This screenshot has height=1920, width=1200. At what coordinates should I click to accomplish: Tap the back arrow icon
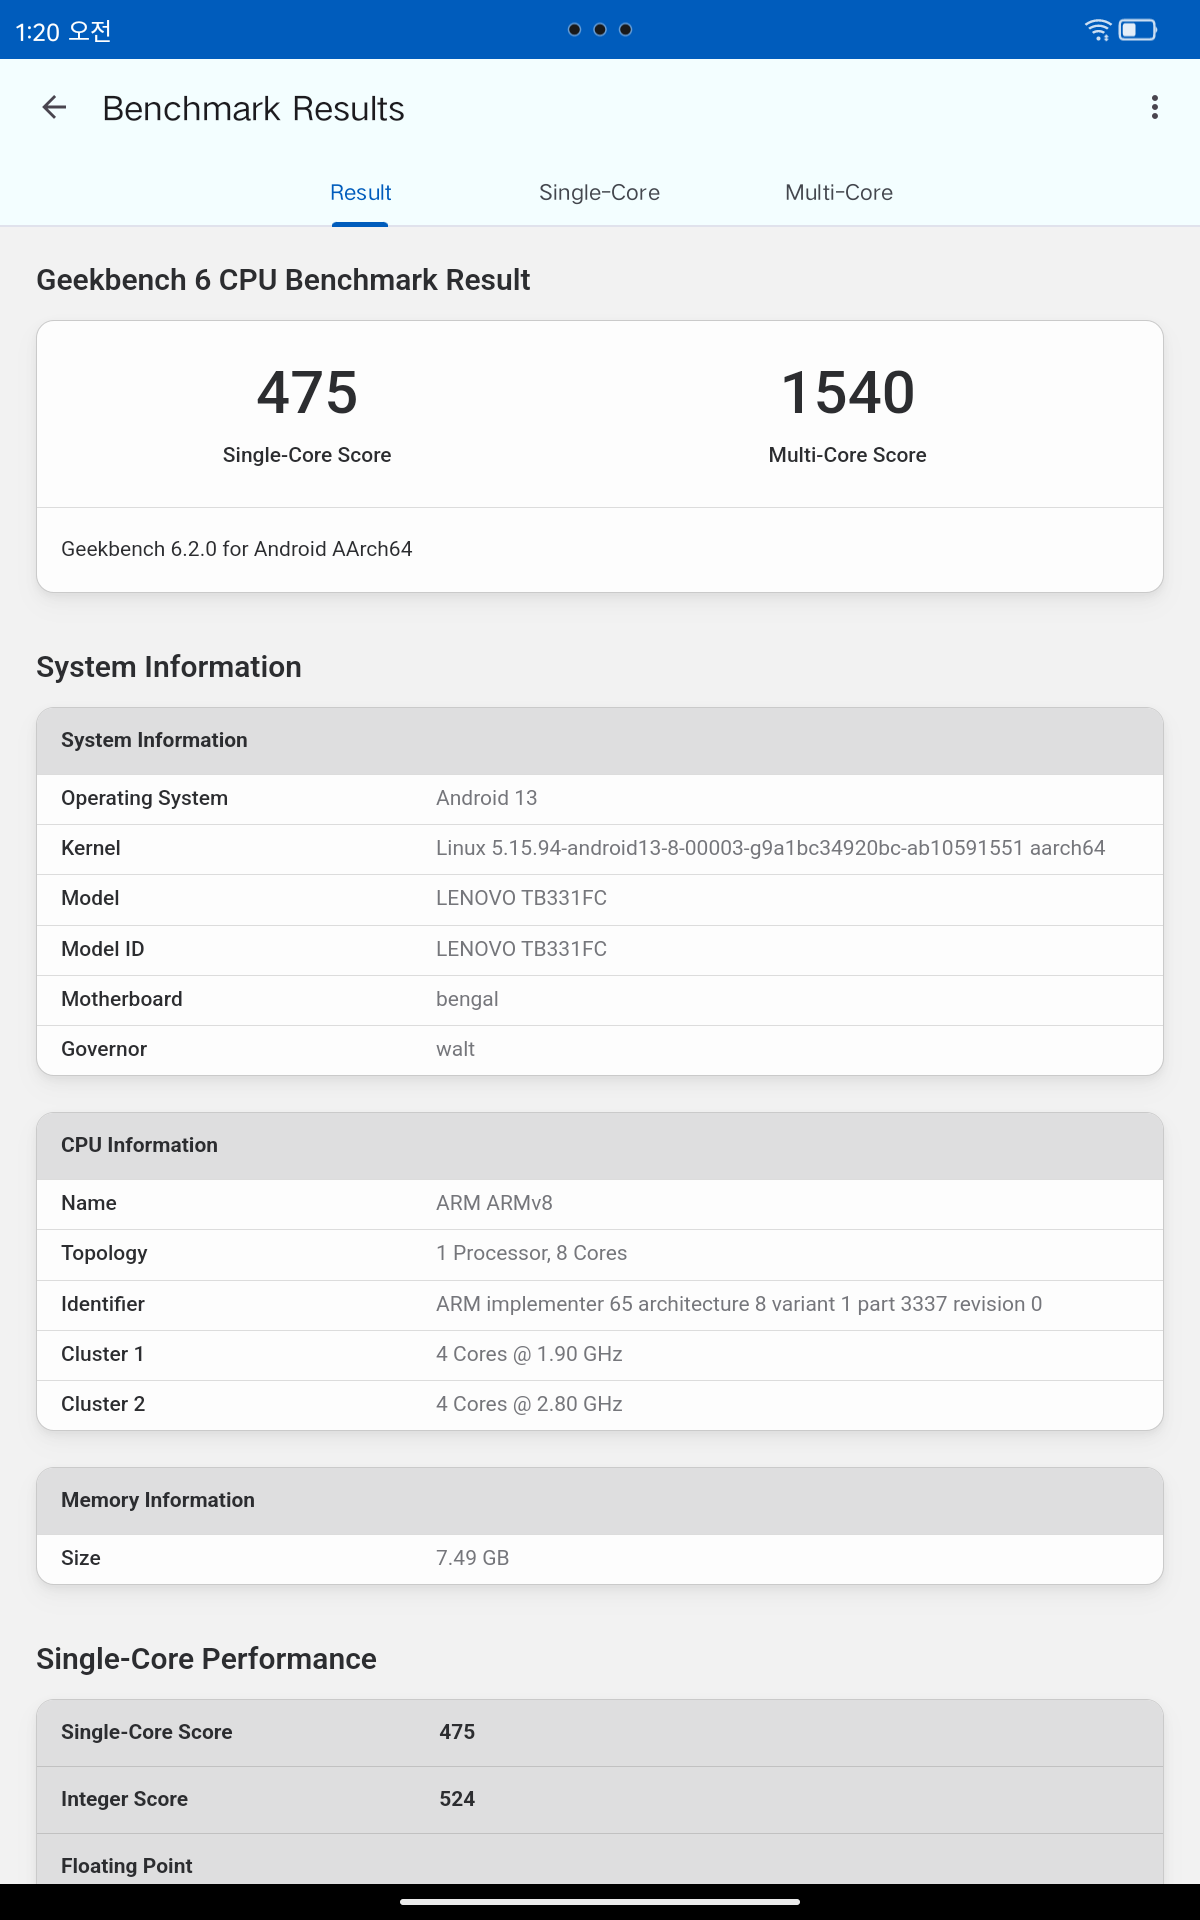[x=54, y=108]
